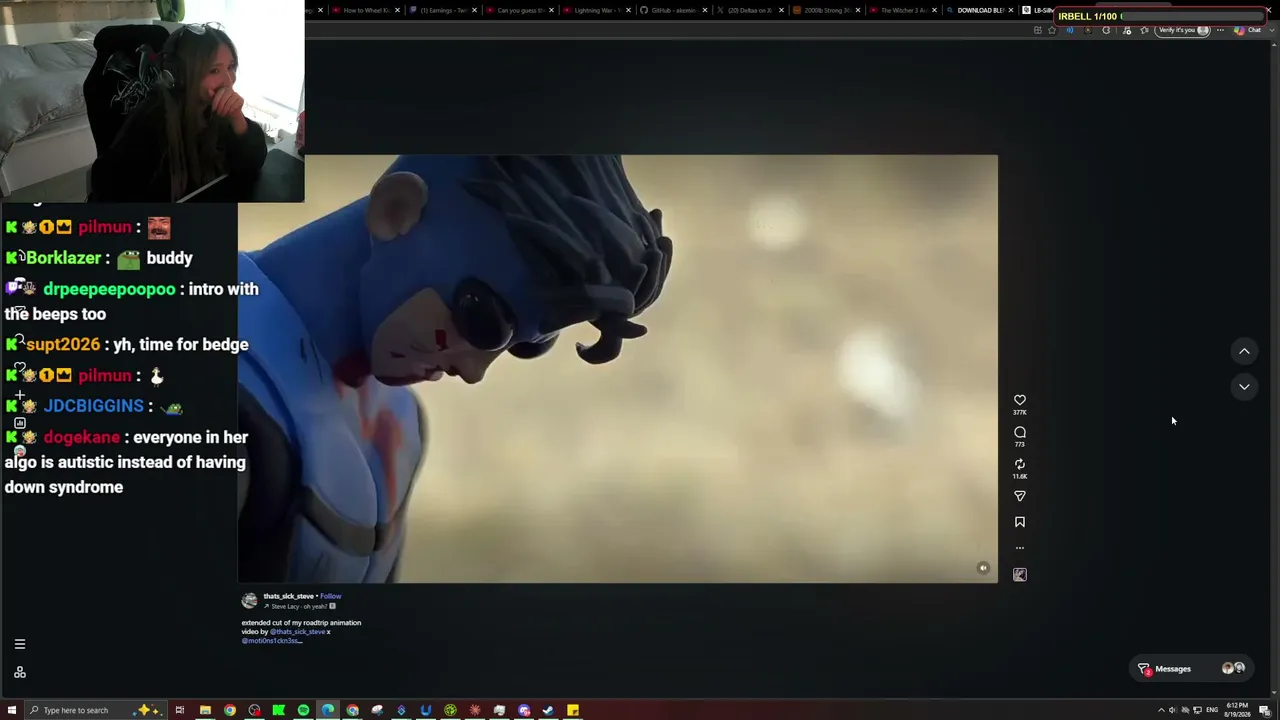This screenshot has width=1280, height=720.
Task: Open the network icon in system tray
Action: coord(1197,710)
